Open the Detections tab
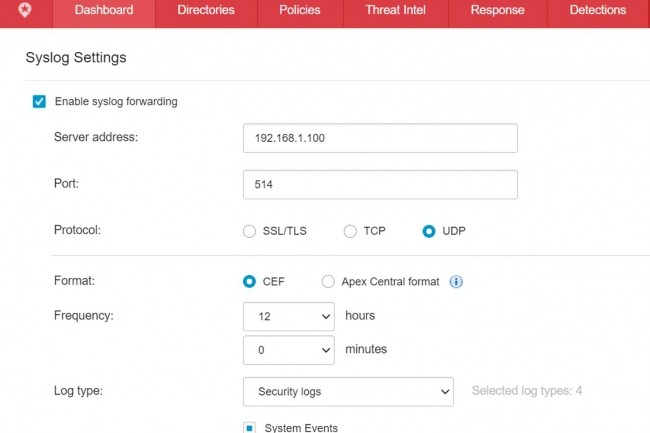Screen dimensions: 650x433 click(x=597, y=11)
